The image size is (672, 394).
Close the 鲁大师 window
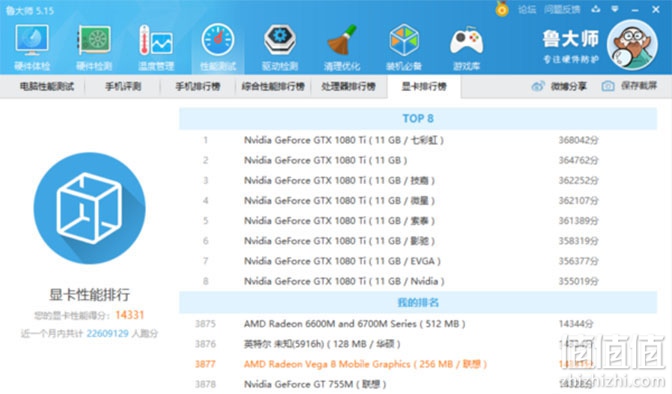point(656,9)
